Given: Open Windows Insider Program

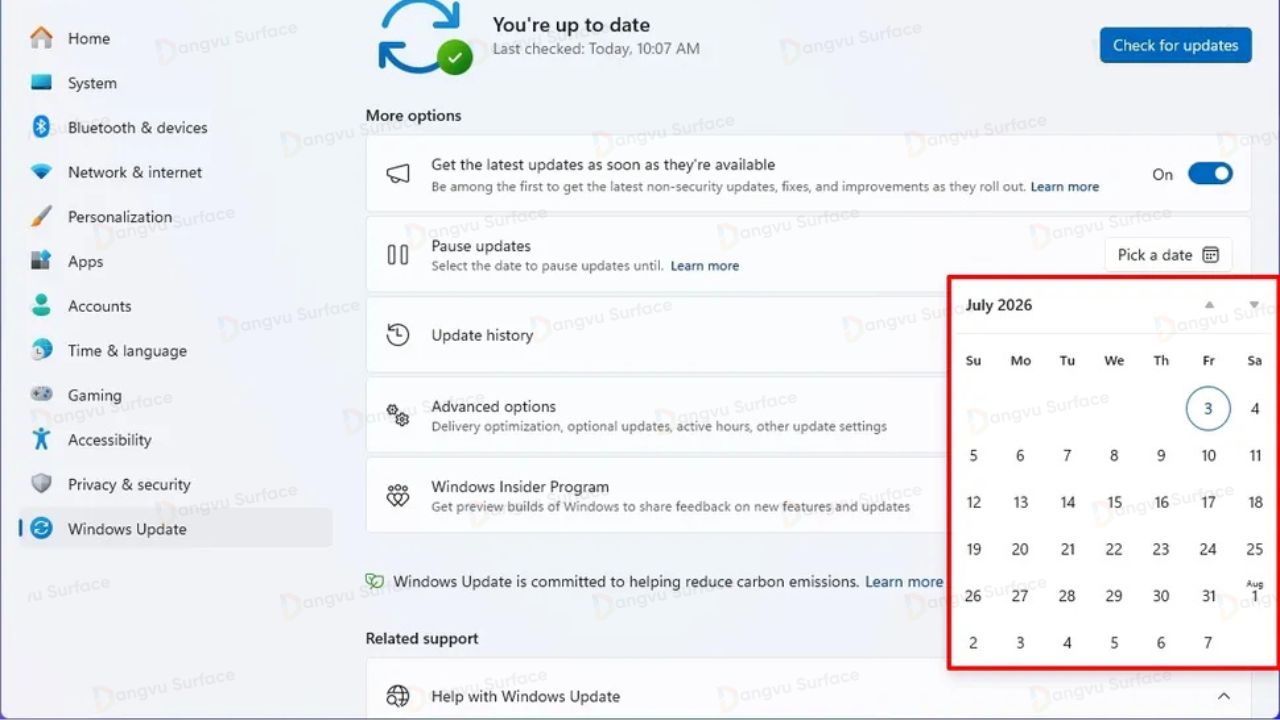Looking at the screenshot, I should [x=657, y=496].
